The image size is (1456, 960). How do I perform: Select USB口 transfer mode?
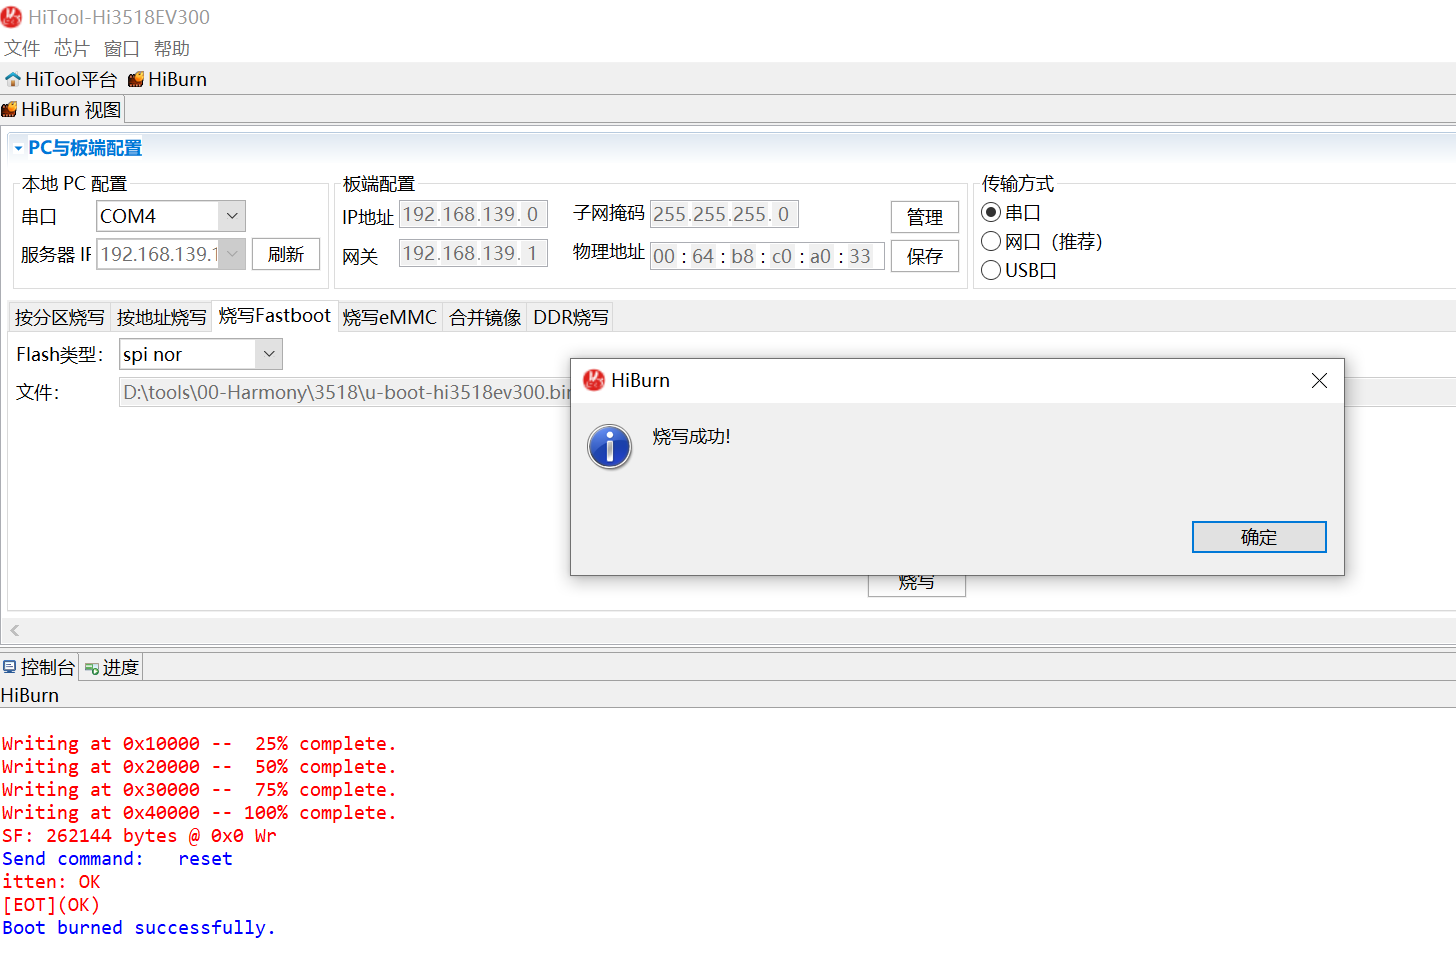pos(991,270)
